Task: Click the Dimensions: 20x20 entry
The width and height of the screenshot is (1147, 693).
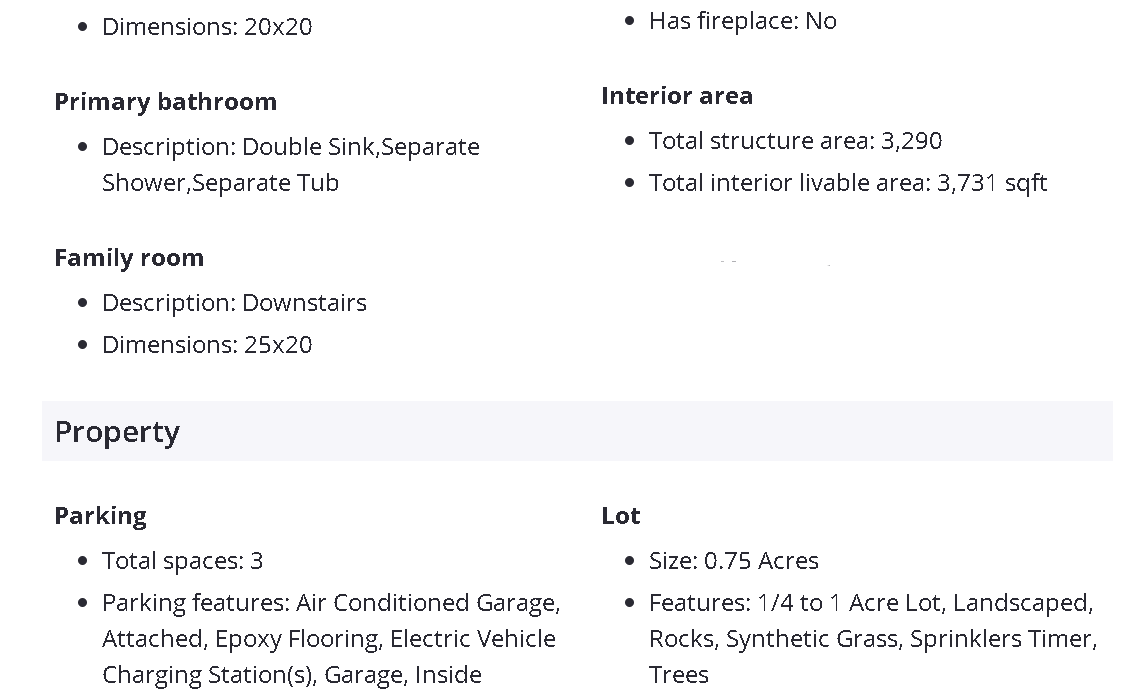Action: 207,27
